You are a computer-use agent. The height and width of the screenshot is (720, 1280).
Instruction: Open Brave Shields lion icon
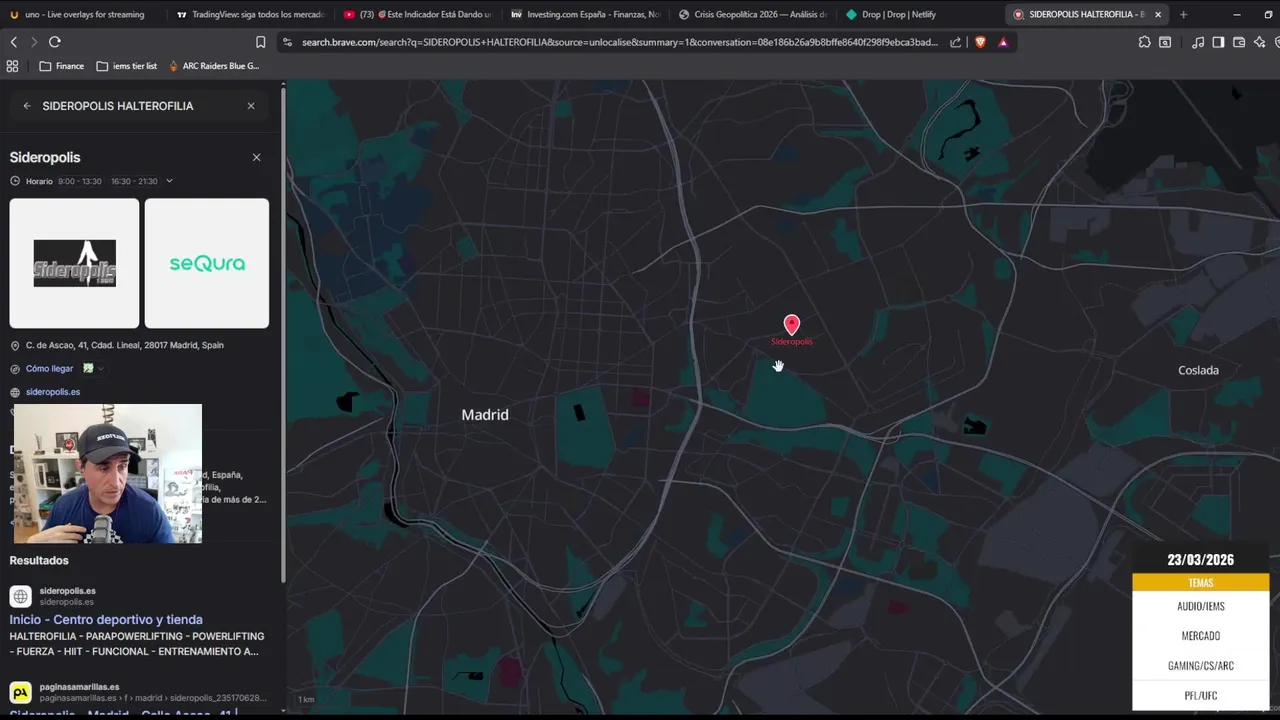pos(980,42)
